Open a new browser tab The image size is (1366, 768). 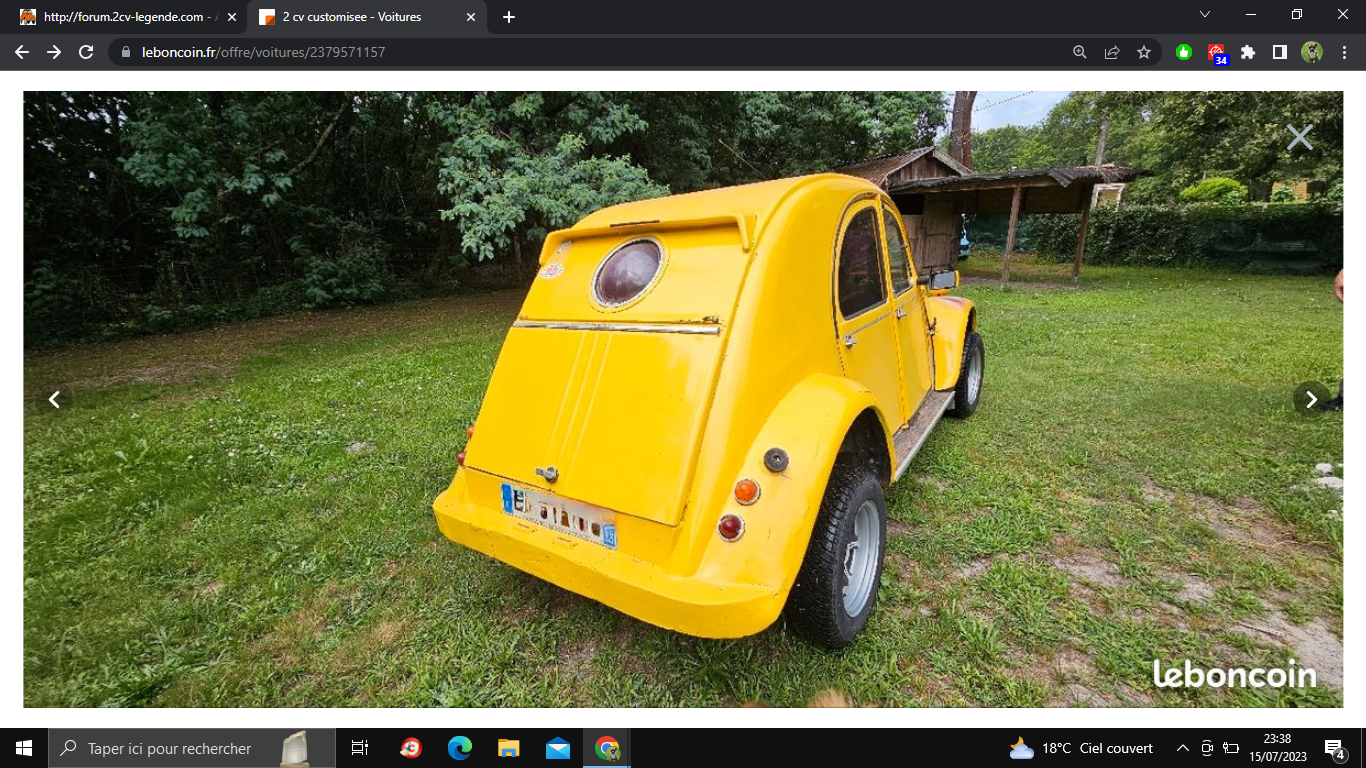point(509,17)
